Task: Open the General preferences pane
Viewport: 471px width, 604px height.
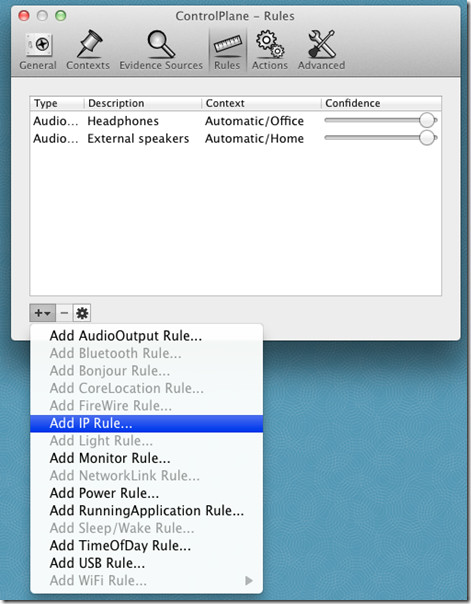Action: (x=38, y=51)
